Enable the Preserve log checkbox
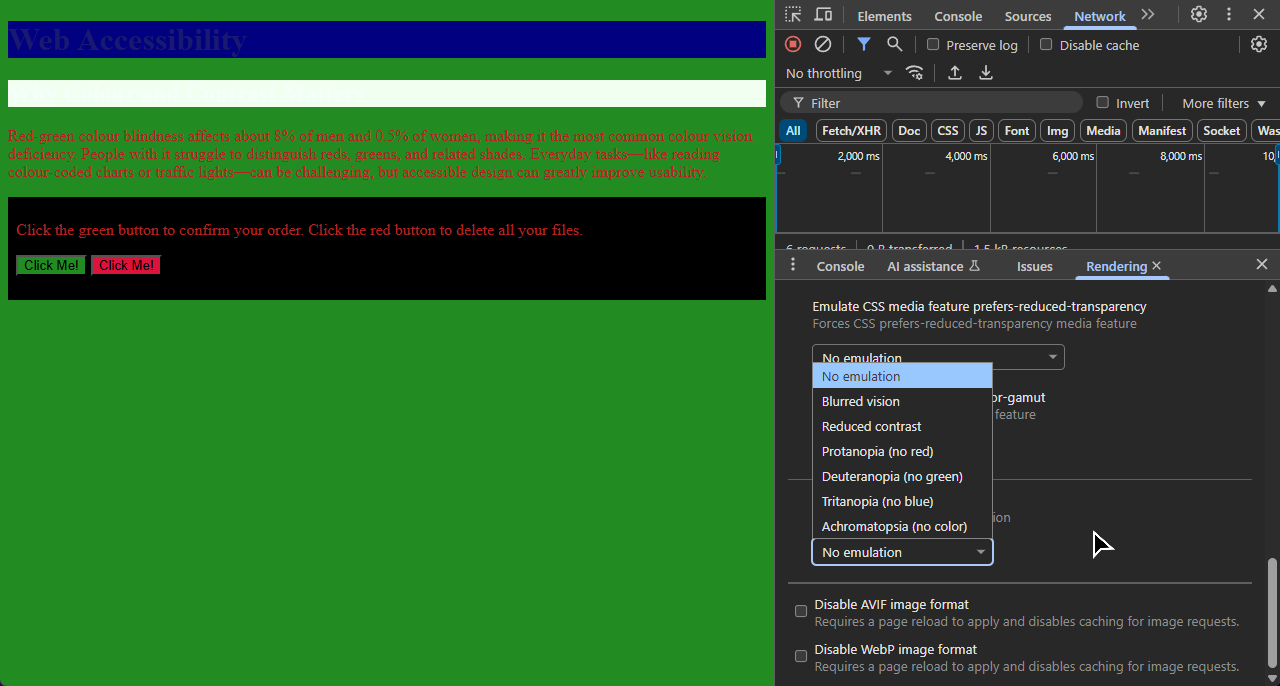 pos(933,45)
